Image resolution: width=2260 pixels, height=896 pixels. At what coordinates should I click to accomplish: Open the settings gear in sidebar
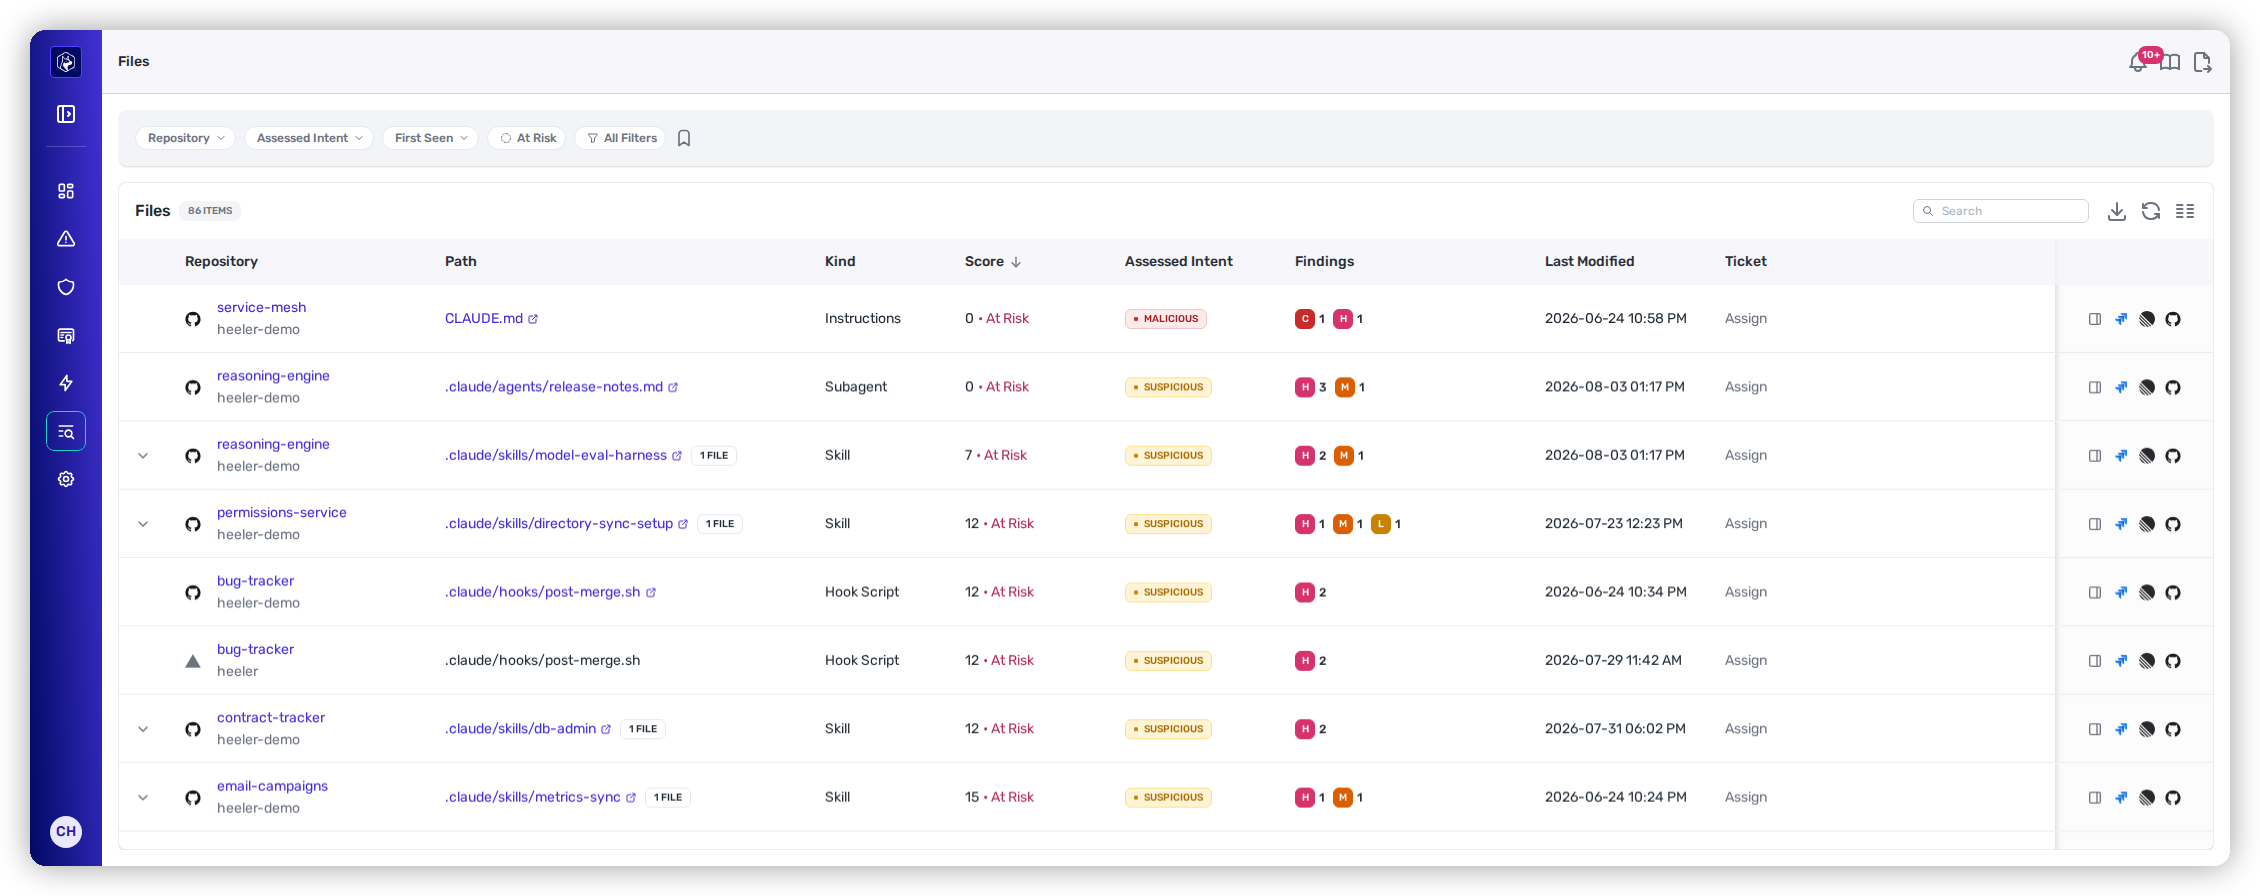(x=66, y=479)
